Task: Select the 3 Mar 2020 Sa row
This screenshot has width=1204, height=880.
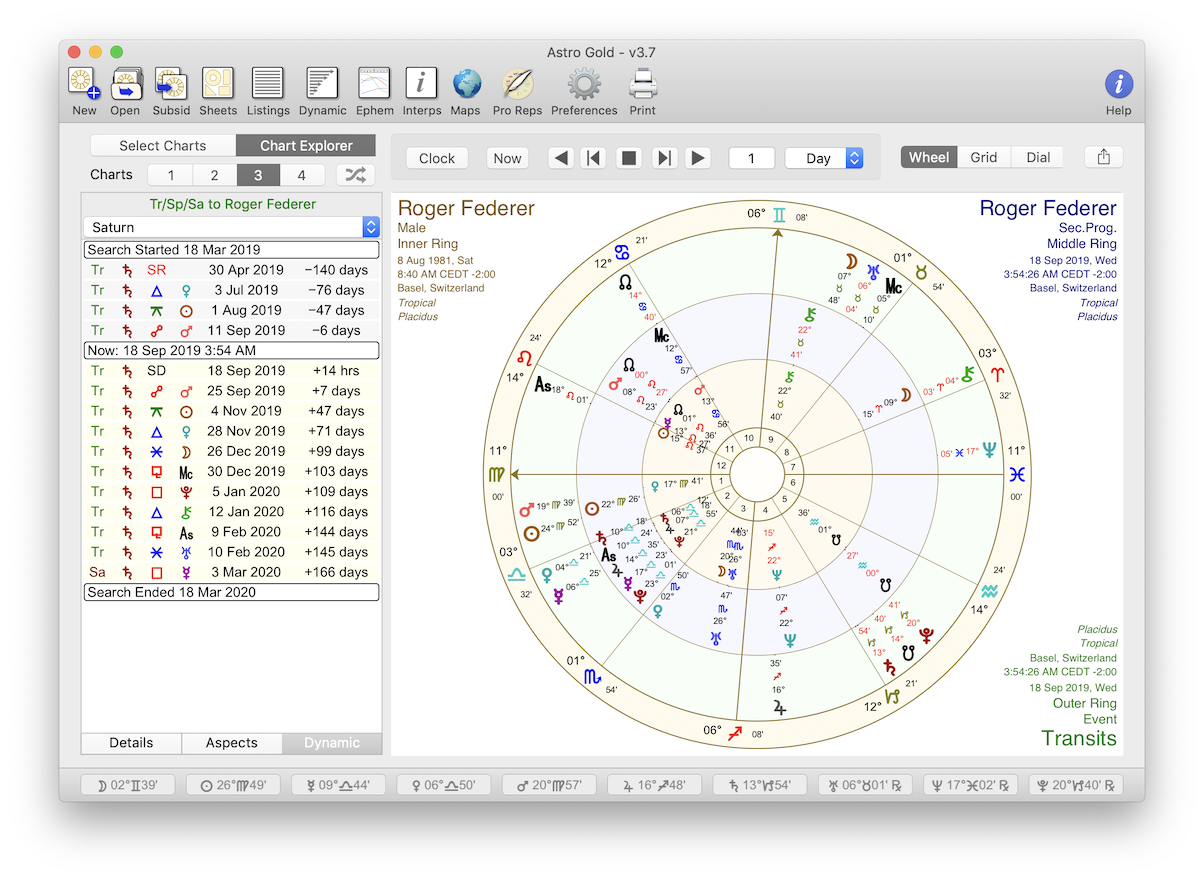Action: coord(231,572)
